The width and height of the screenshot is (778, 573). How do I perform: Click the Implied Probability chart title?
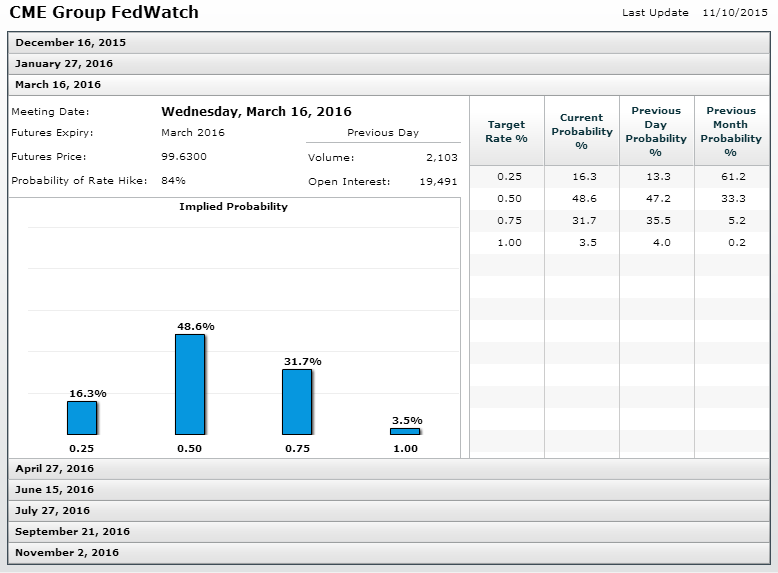coord(233,206)
